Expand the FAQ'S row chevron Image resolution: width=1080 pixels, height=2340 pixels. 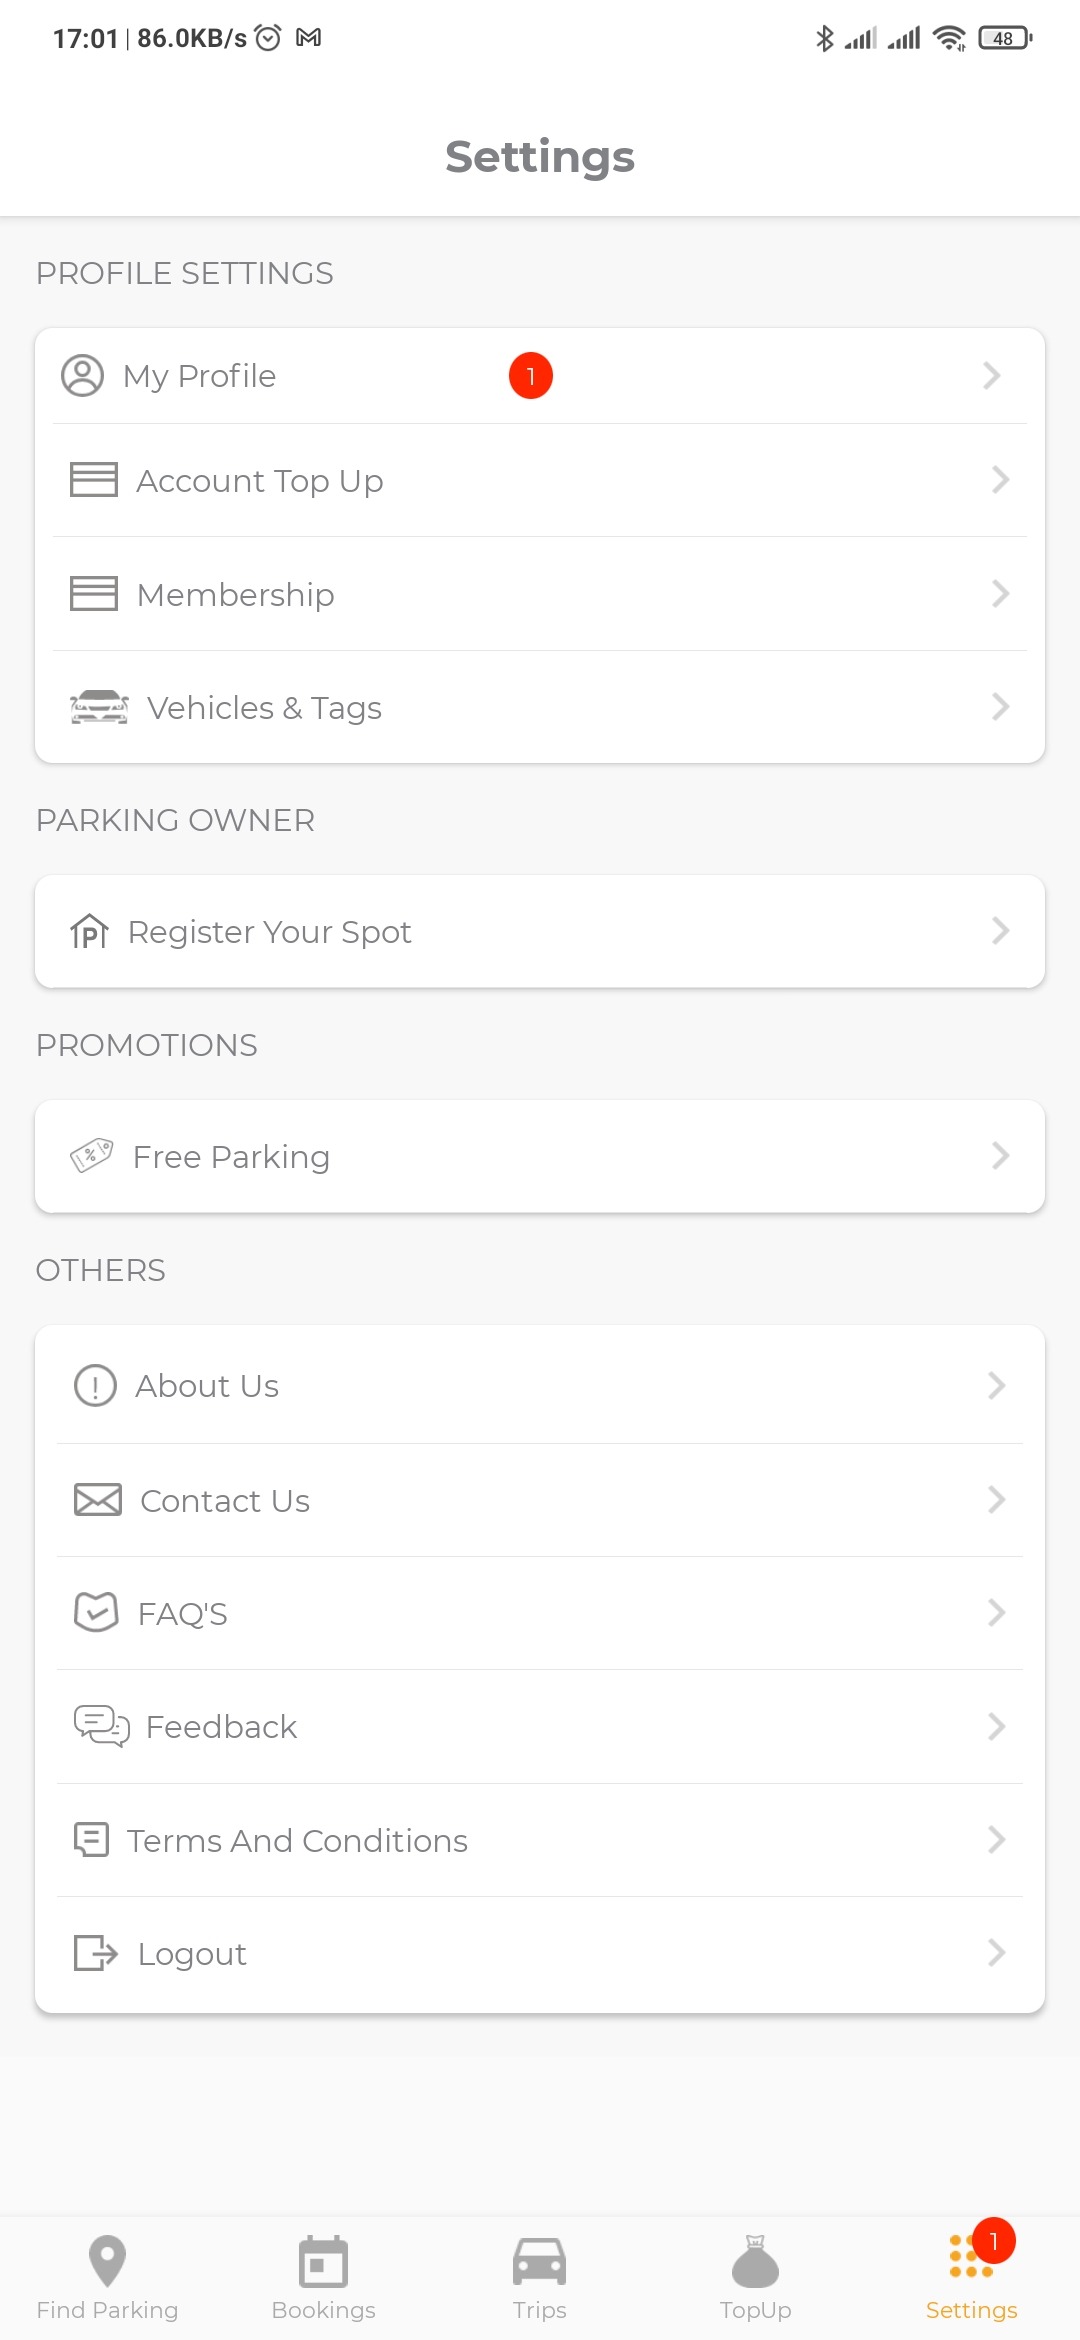pyautogui.click(x=996, y=1613)
